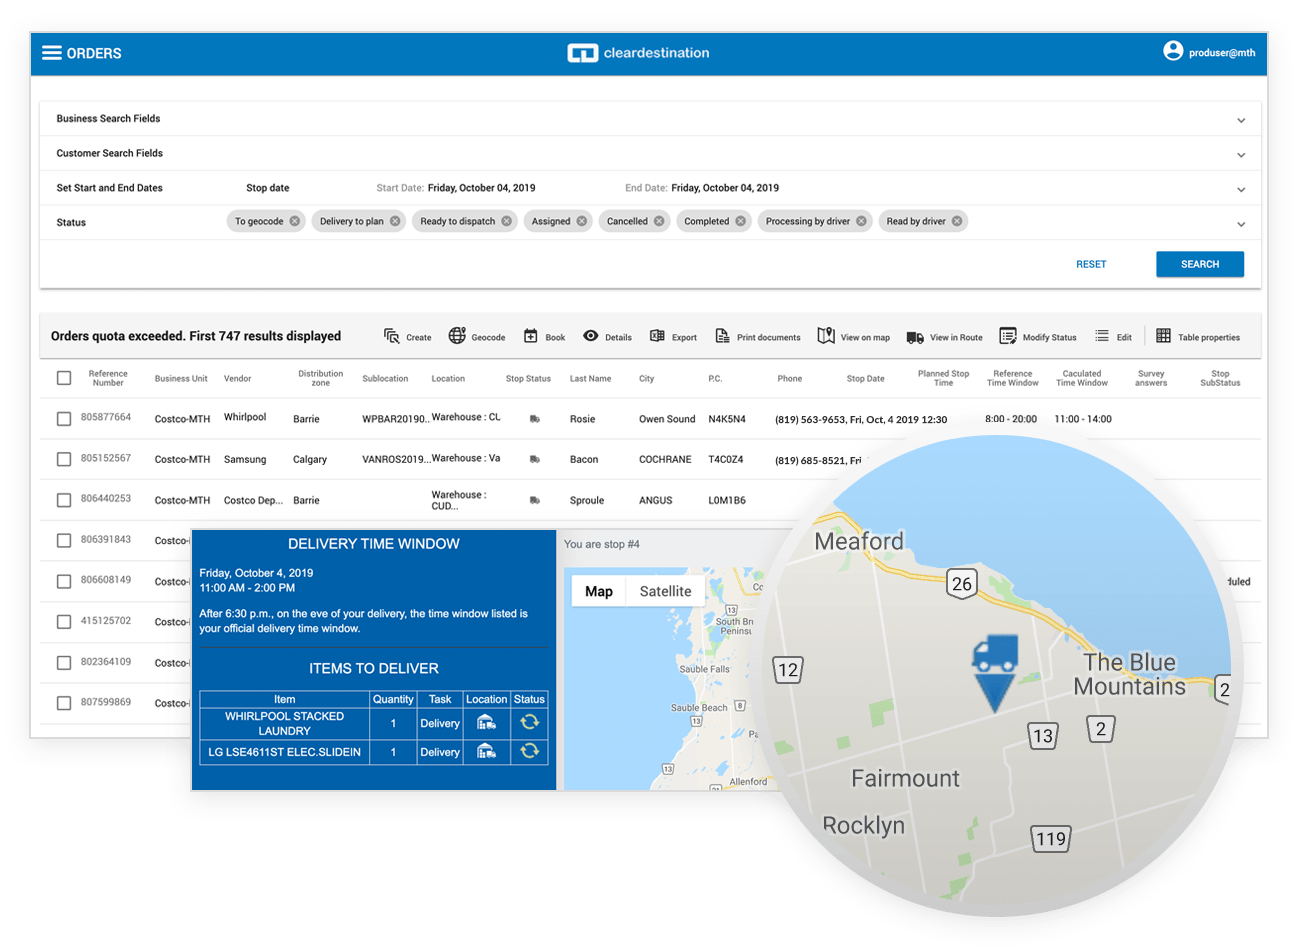The image size is (1300, 951).
Task: Remove the Read by driver status chip
Action: click(957, 221)
